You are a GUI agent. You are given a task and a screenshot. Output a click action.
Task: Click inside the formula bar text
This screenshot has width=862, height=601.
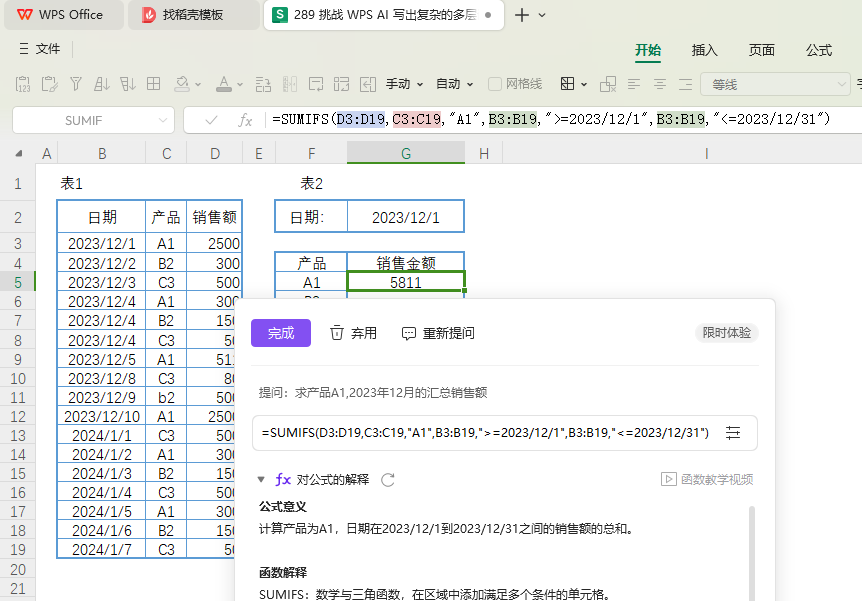(x=551, y=119)
